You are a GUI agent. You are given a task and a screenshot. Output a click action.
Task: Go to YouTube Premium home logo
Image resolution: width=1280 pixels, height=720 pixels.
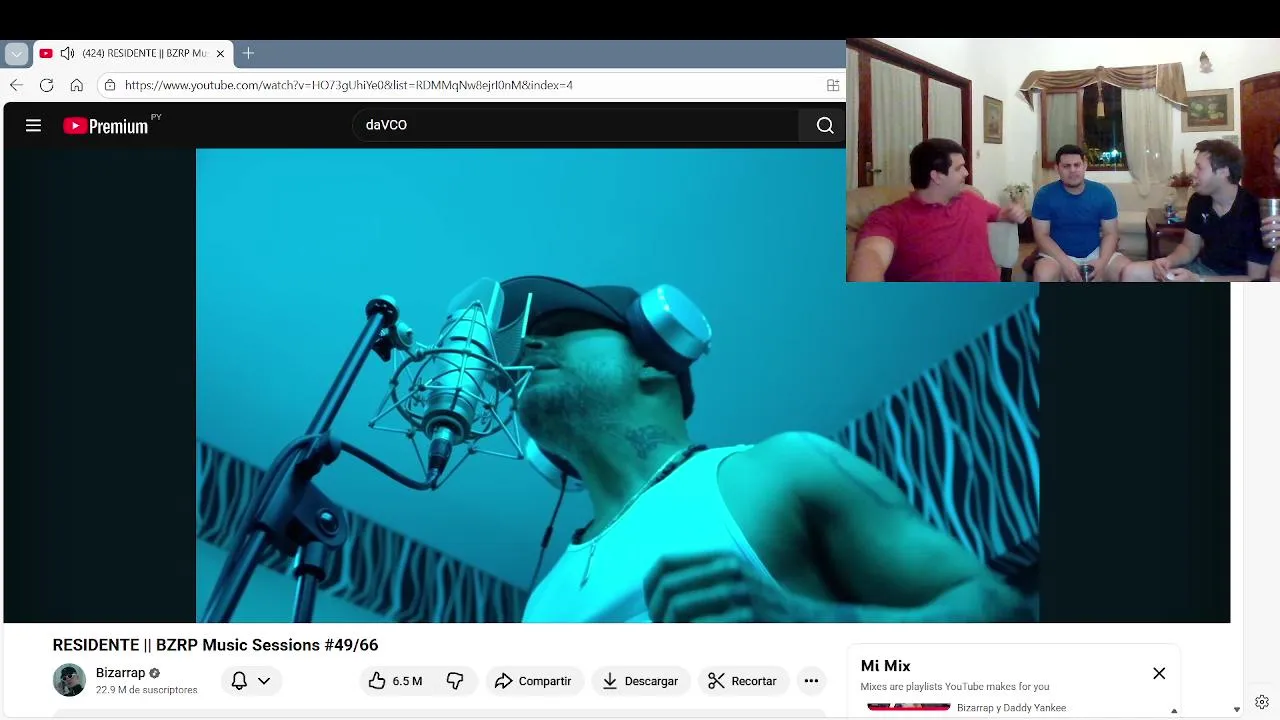coord(106,125)
